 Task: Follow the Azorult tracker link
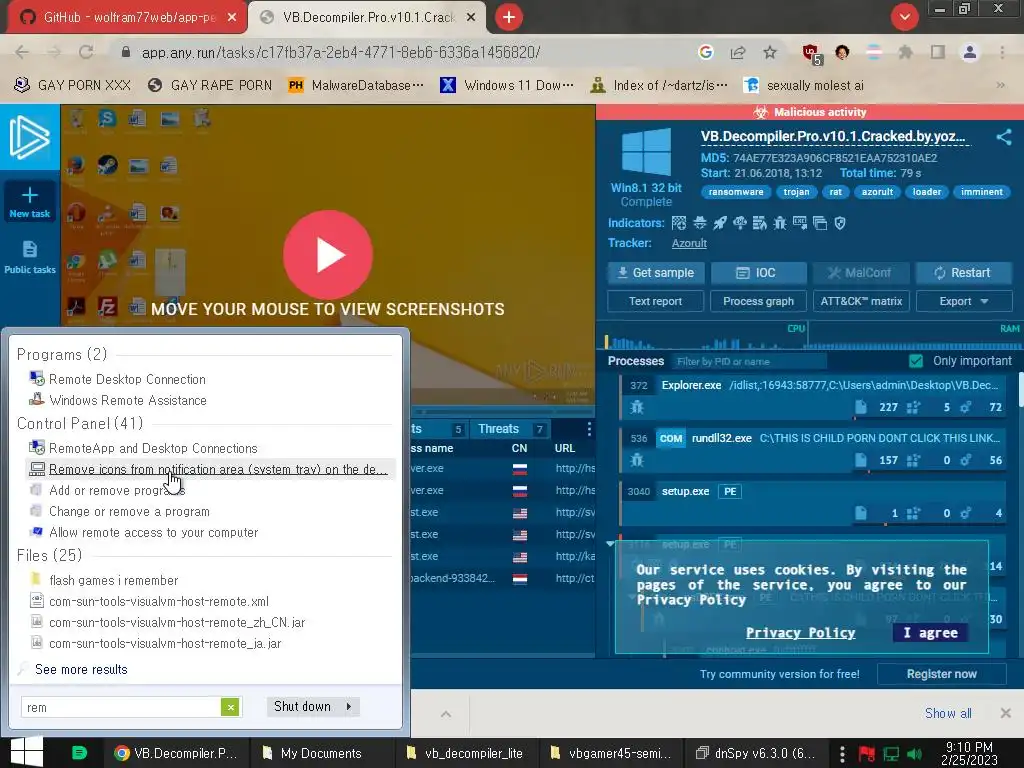(689, 243)
